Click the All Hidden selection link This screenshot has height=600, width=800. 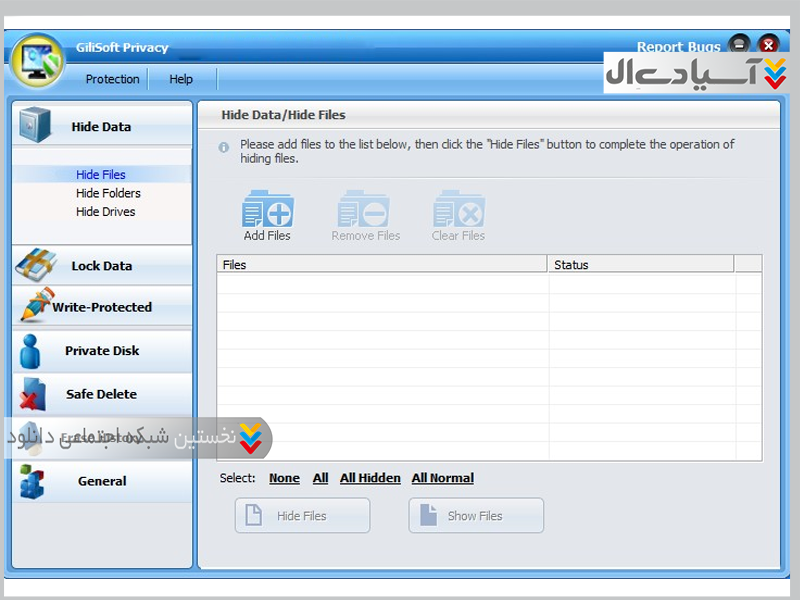370,478
